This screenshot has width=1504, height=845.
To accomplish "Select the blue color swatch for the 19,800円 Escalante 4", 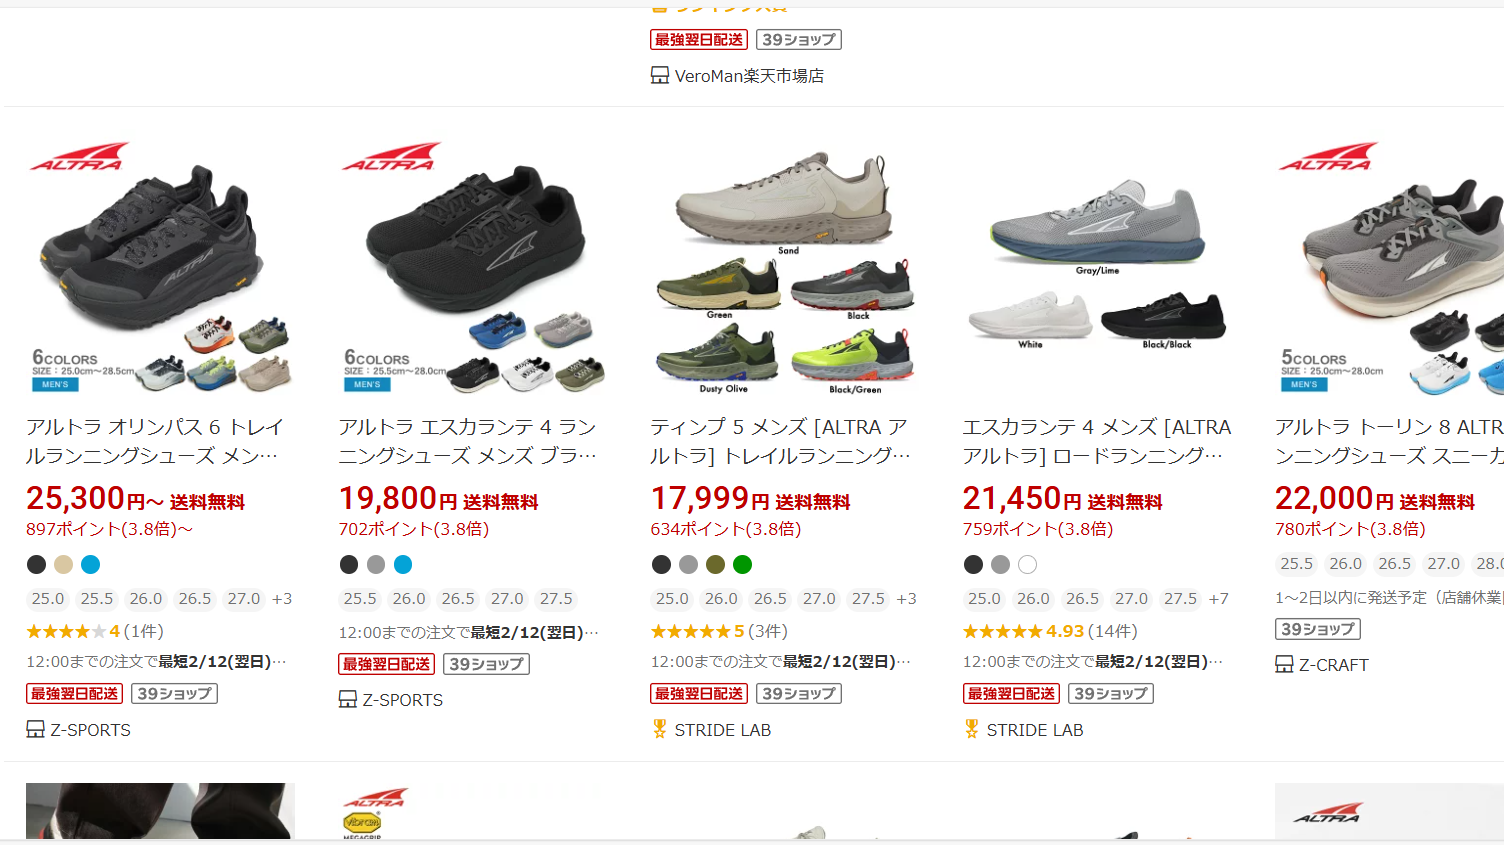I will (x=403, y=564).
